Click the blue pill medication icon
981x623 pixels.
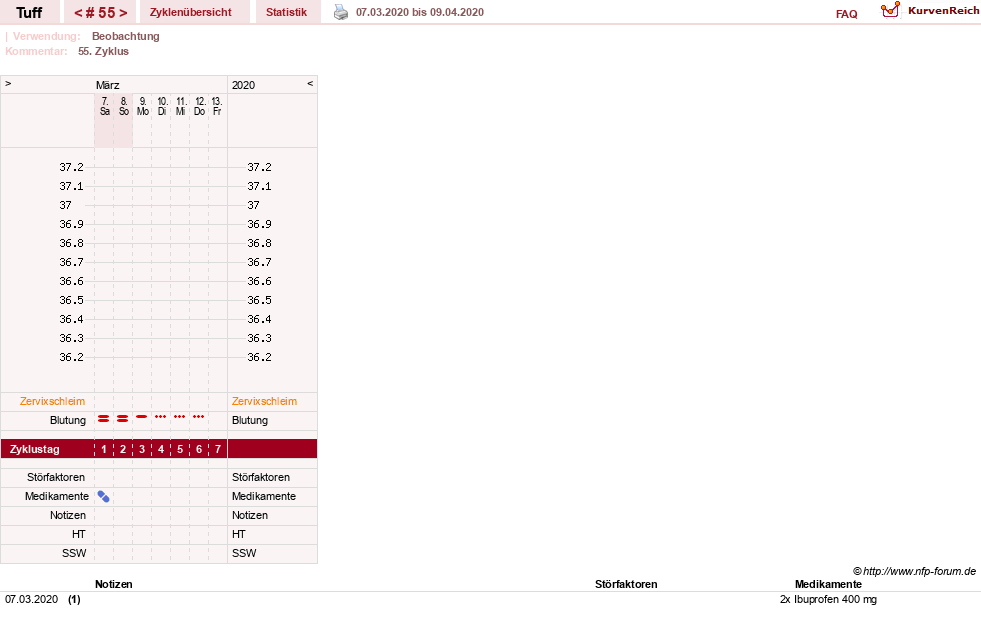pos(103,497)
